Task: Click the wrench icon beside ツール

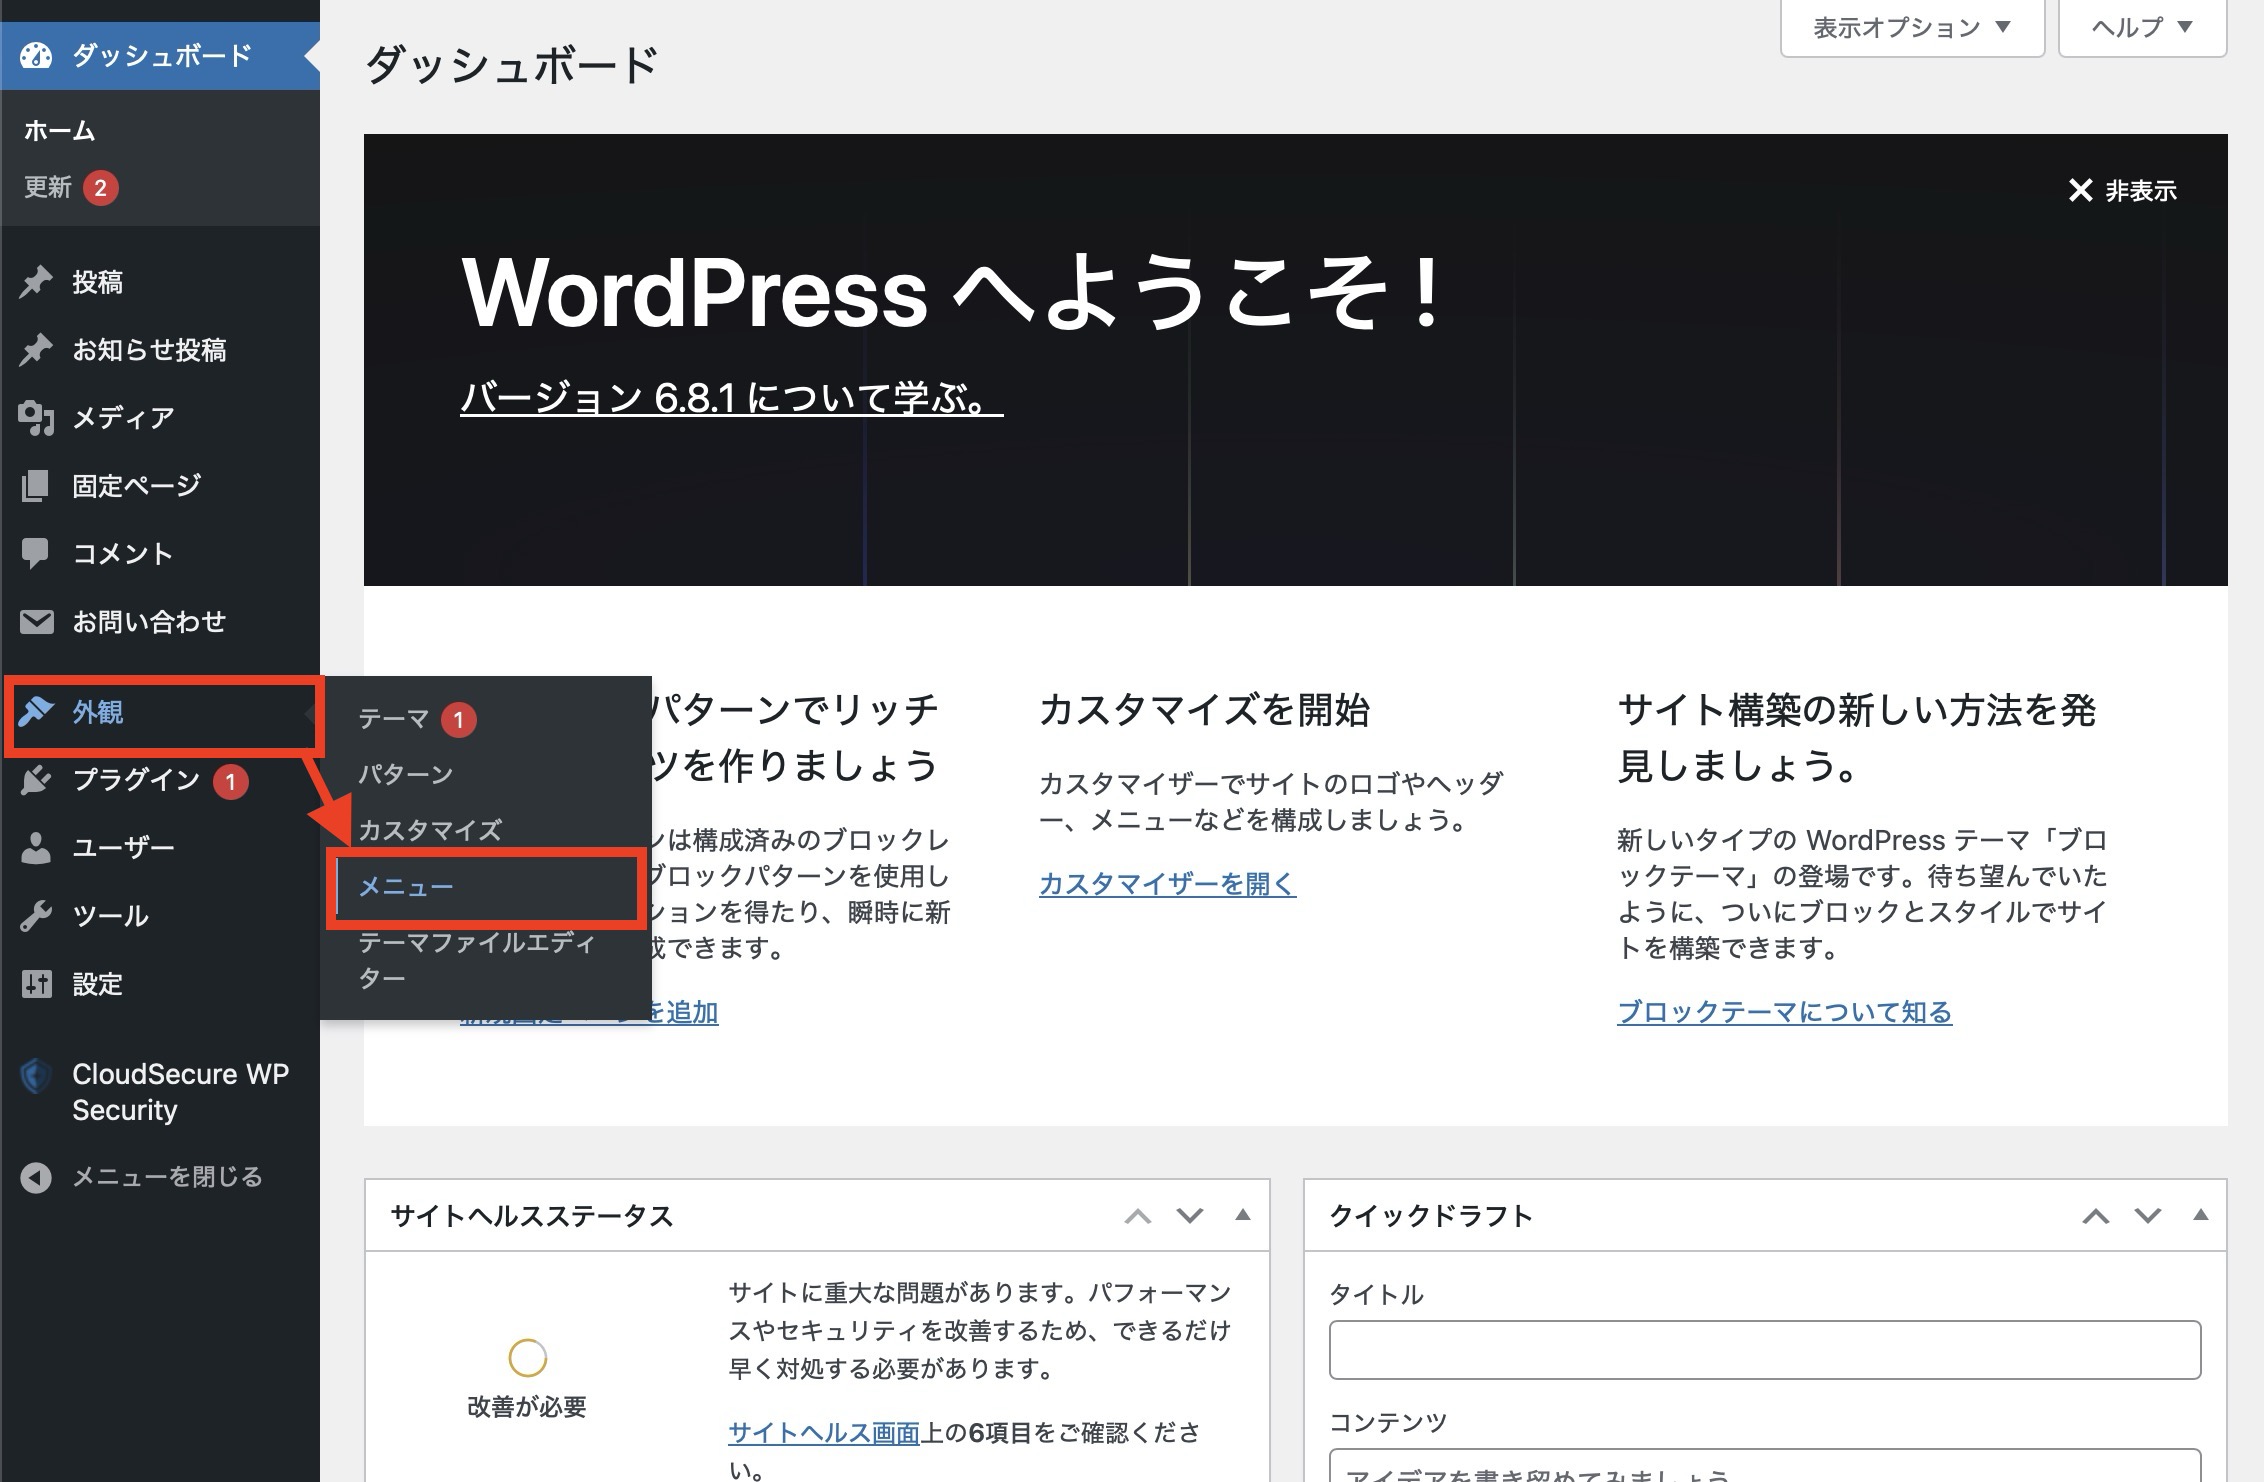Action: 36,916
